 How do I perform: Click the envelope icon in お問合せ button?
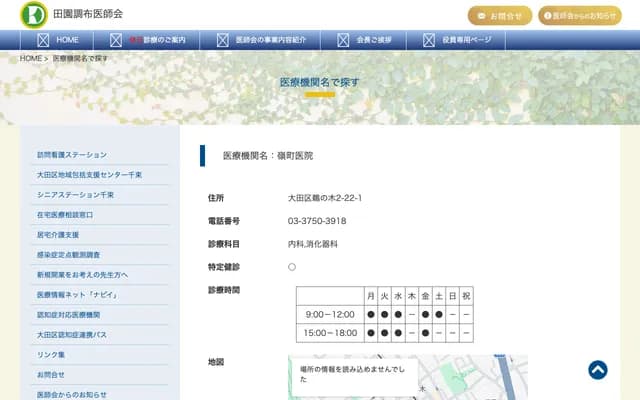(482, 16)
